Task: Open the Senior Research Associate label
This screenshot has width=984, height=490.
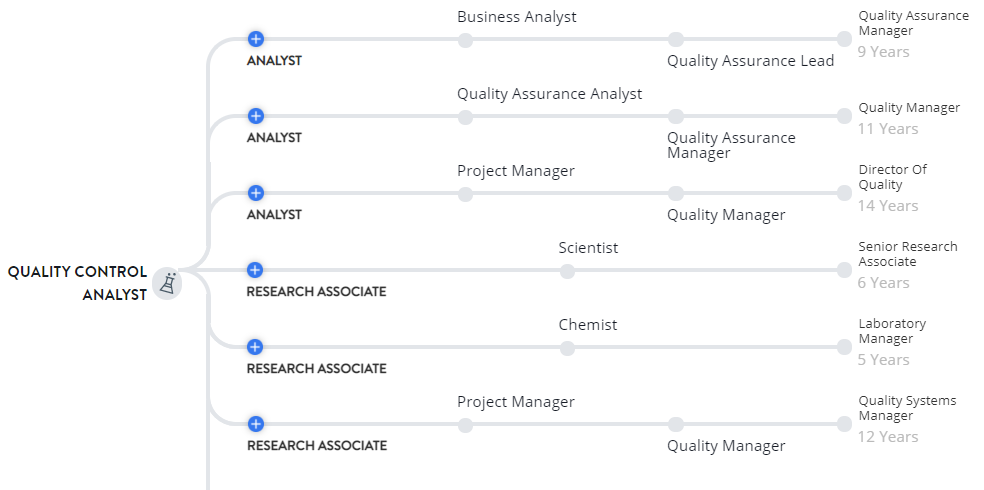Action: 908,254
